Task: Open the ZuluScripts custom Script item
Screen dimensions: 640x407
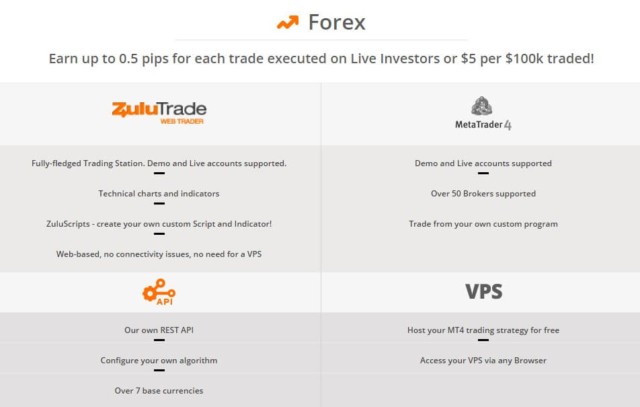Action: pos(159,224)
